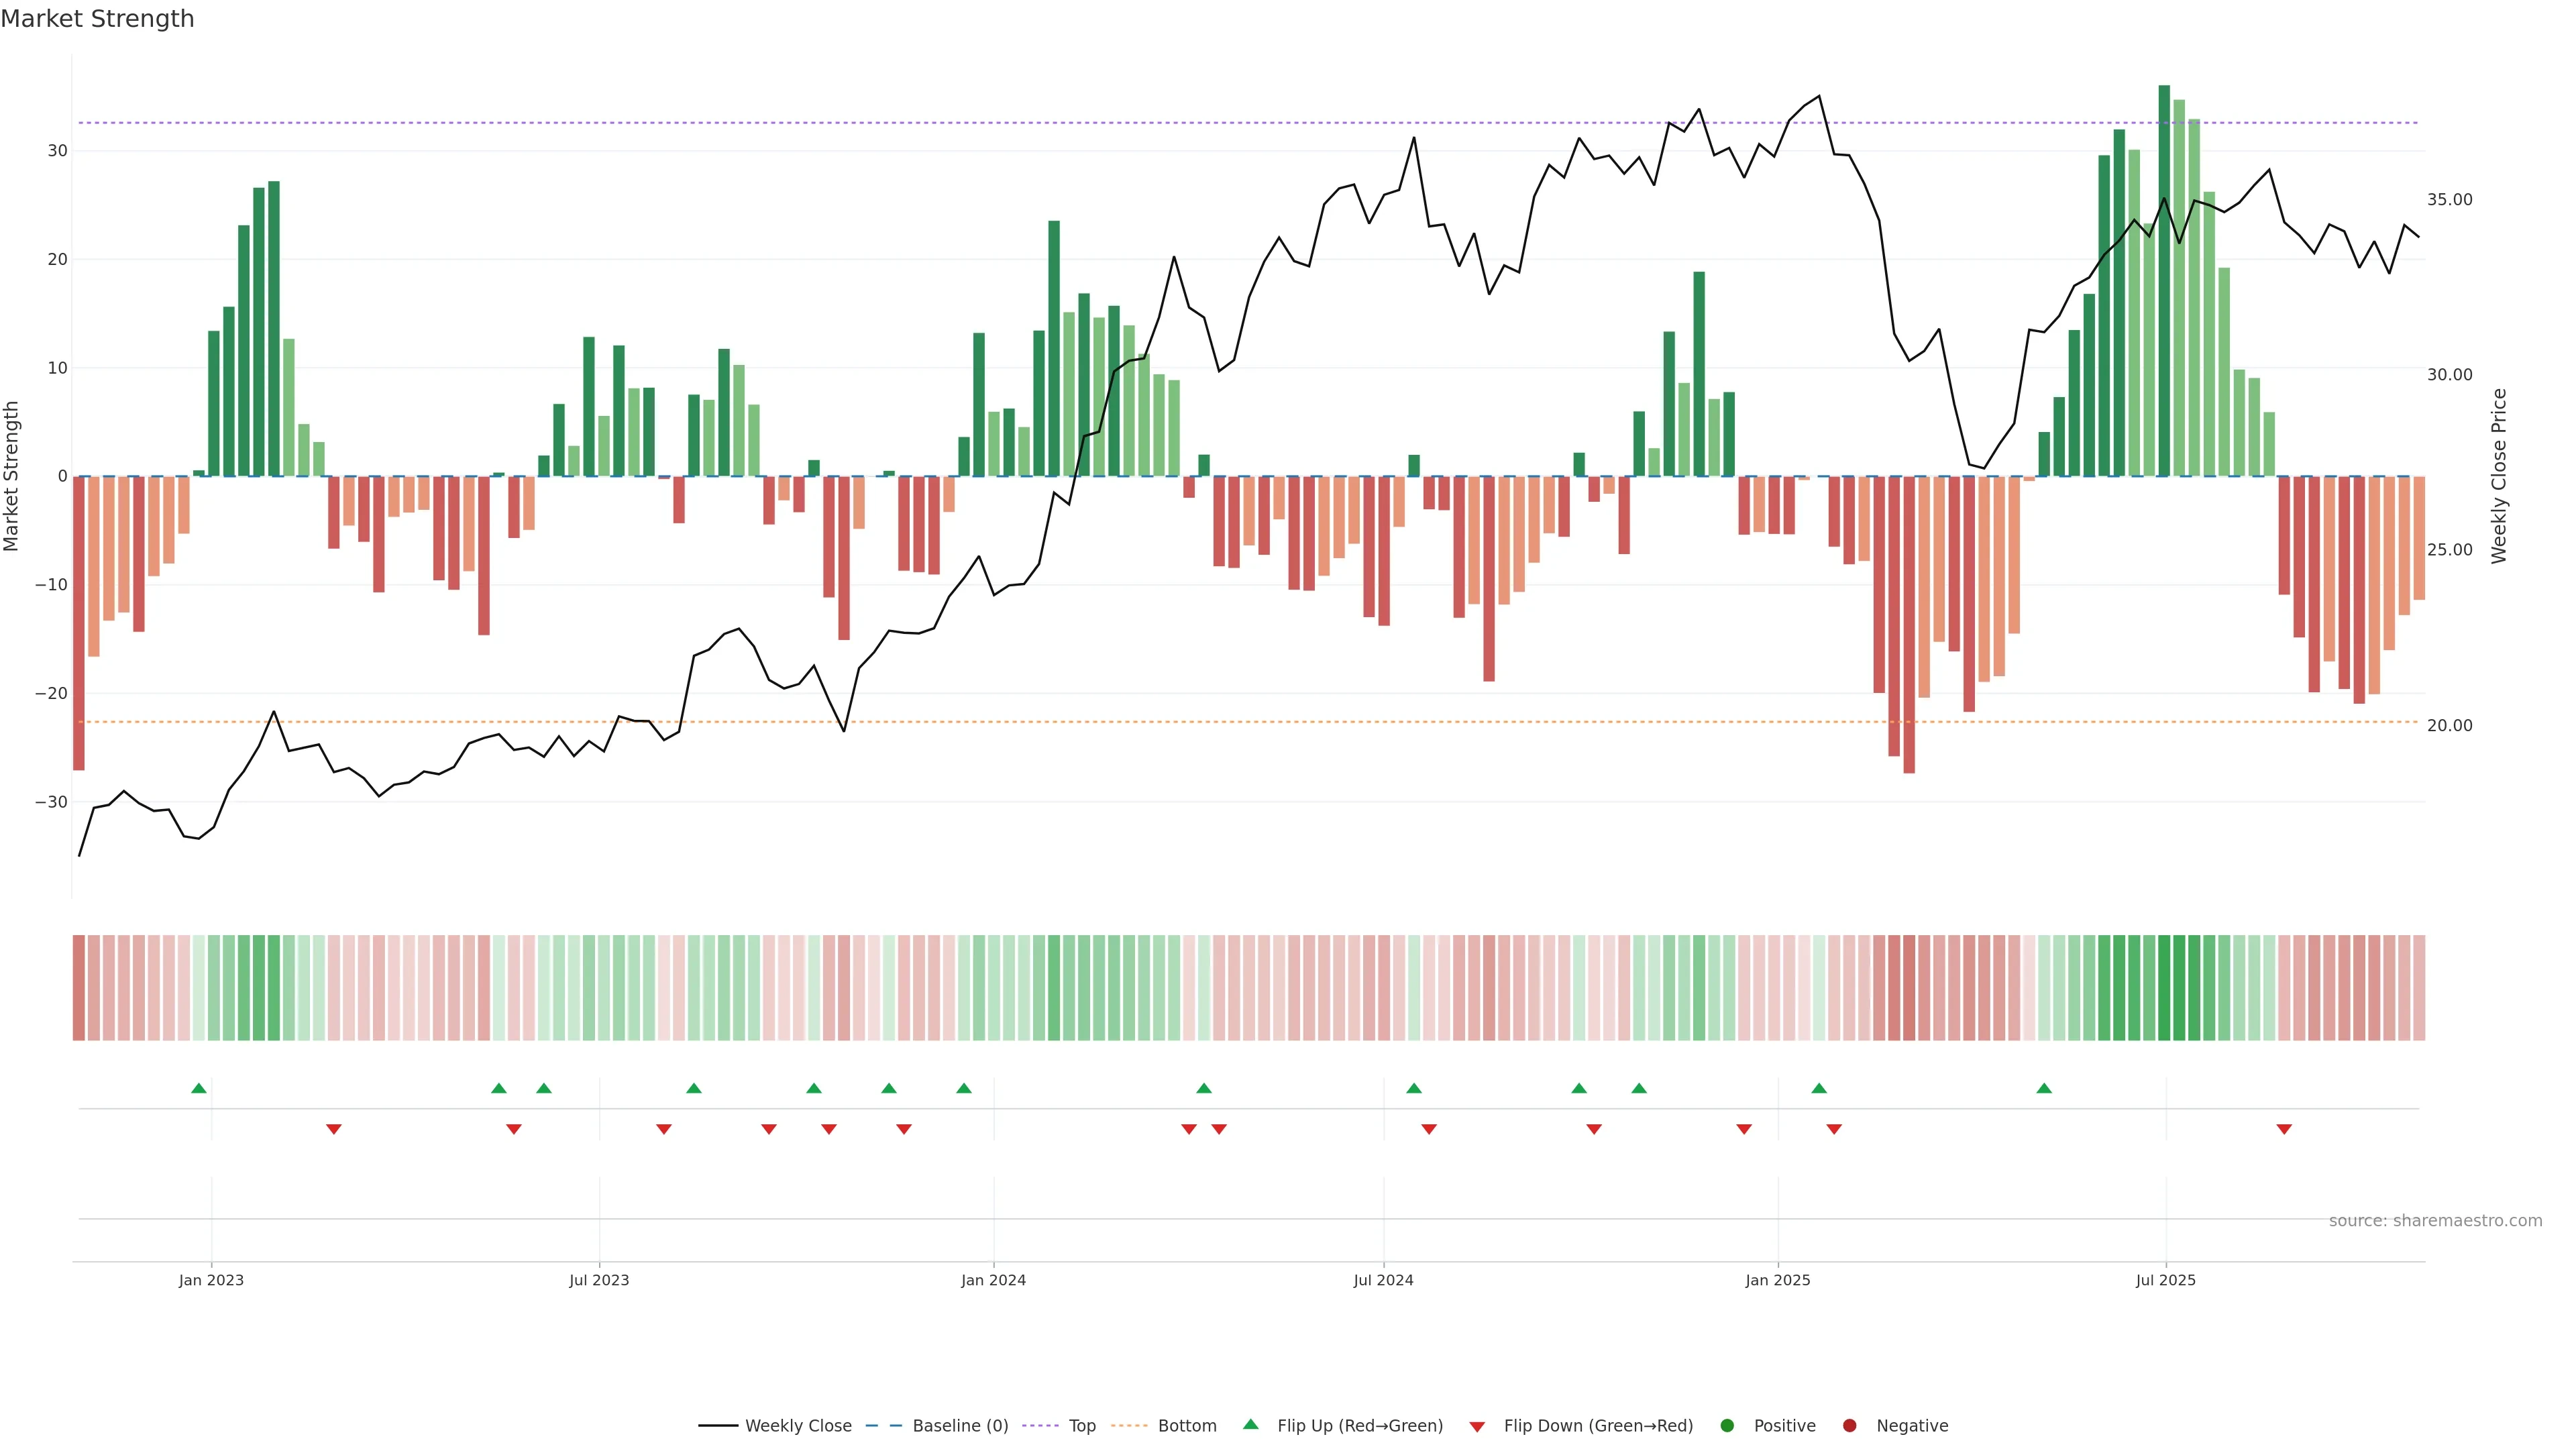Click the red Flip Down triangle in legend
Image resolution: width=2576 pixels, height=1449 pixels.
1477,1426
